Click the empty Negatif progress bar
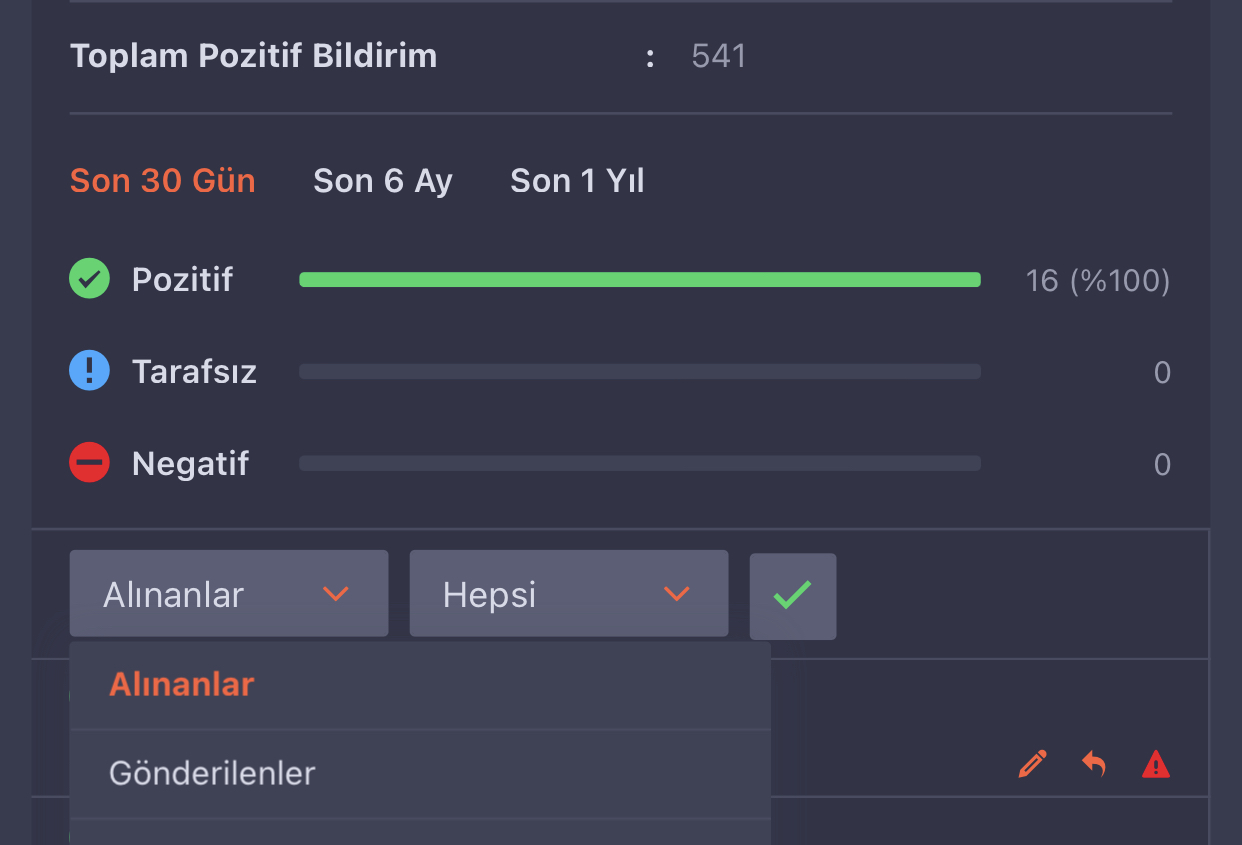This screenshot has height=845, width=1242. [x=640, y=464]
